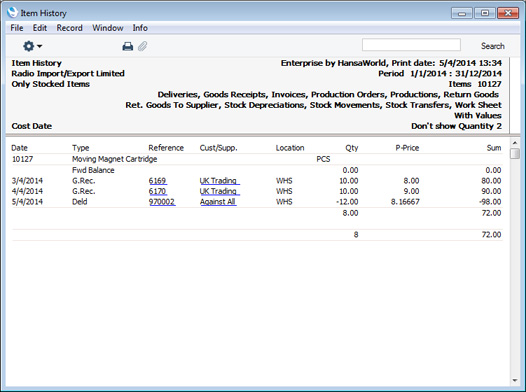Close the Item History window
This screenshot has width=526, height=392.
tap(508, 13)
